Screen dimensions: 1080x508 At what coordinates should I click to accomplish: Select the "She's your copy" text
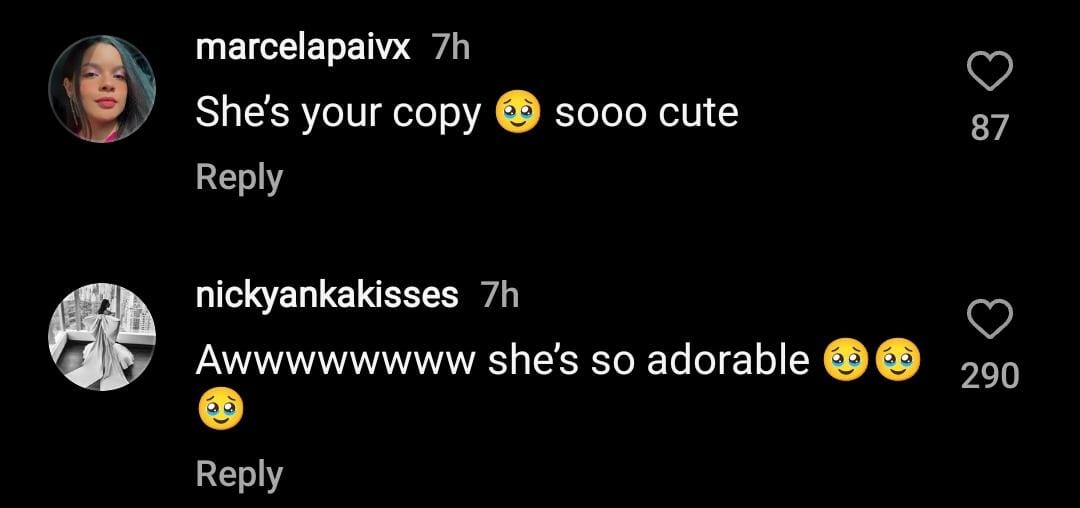point(338,114)
